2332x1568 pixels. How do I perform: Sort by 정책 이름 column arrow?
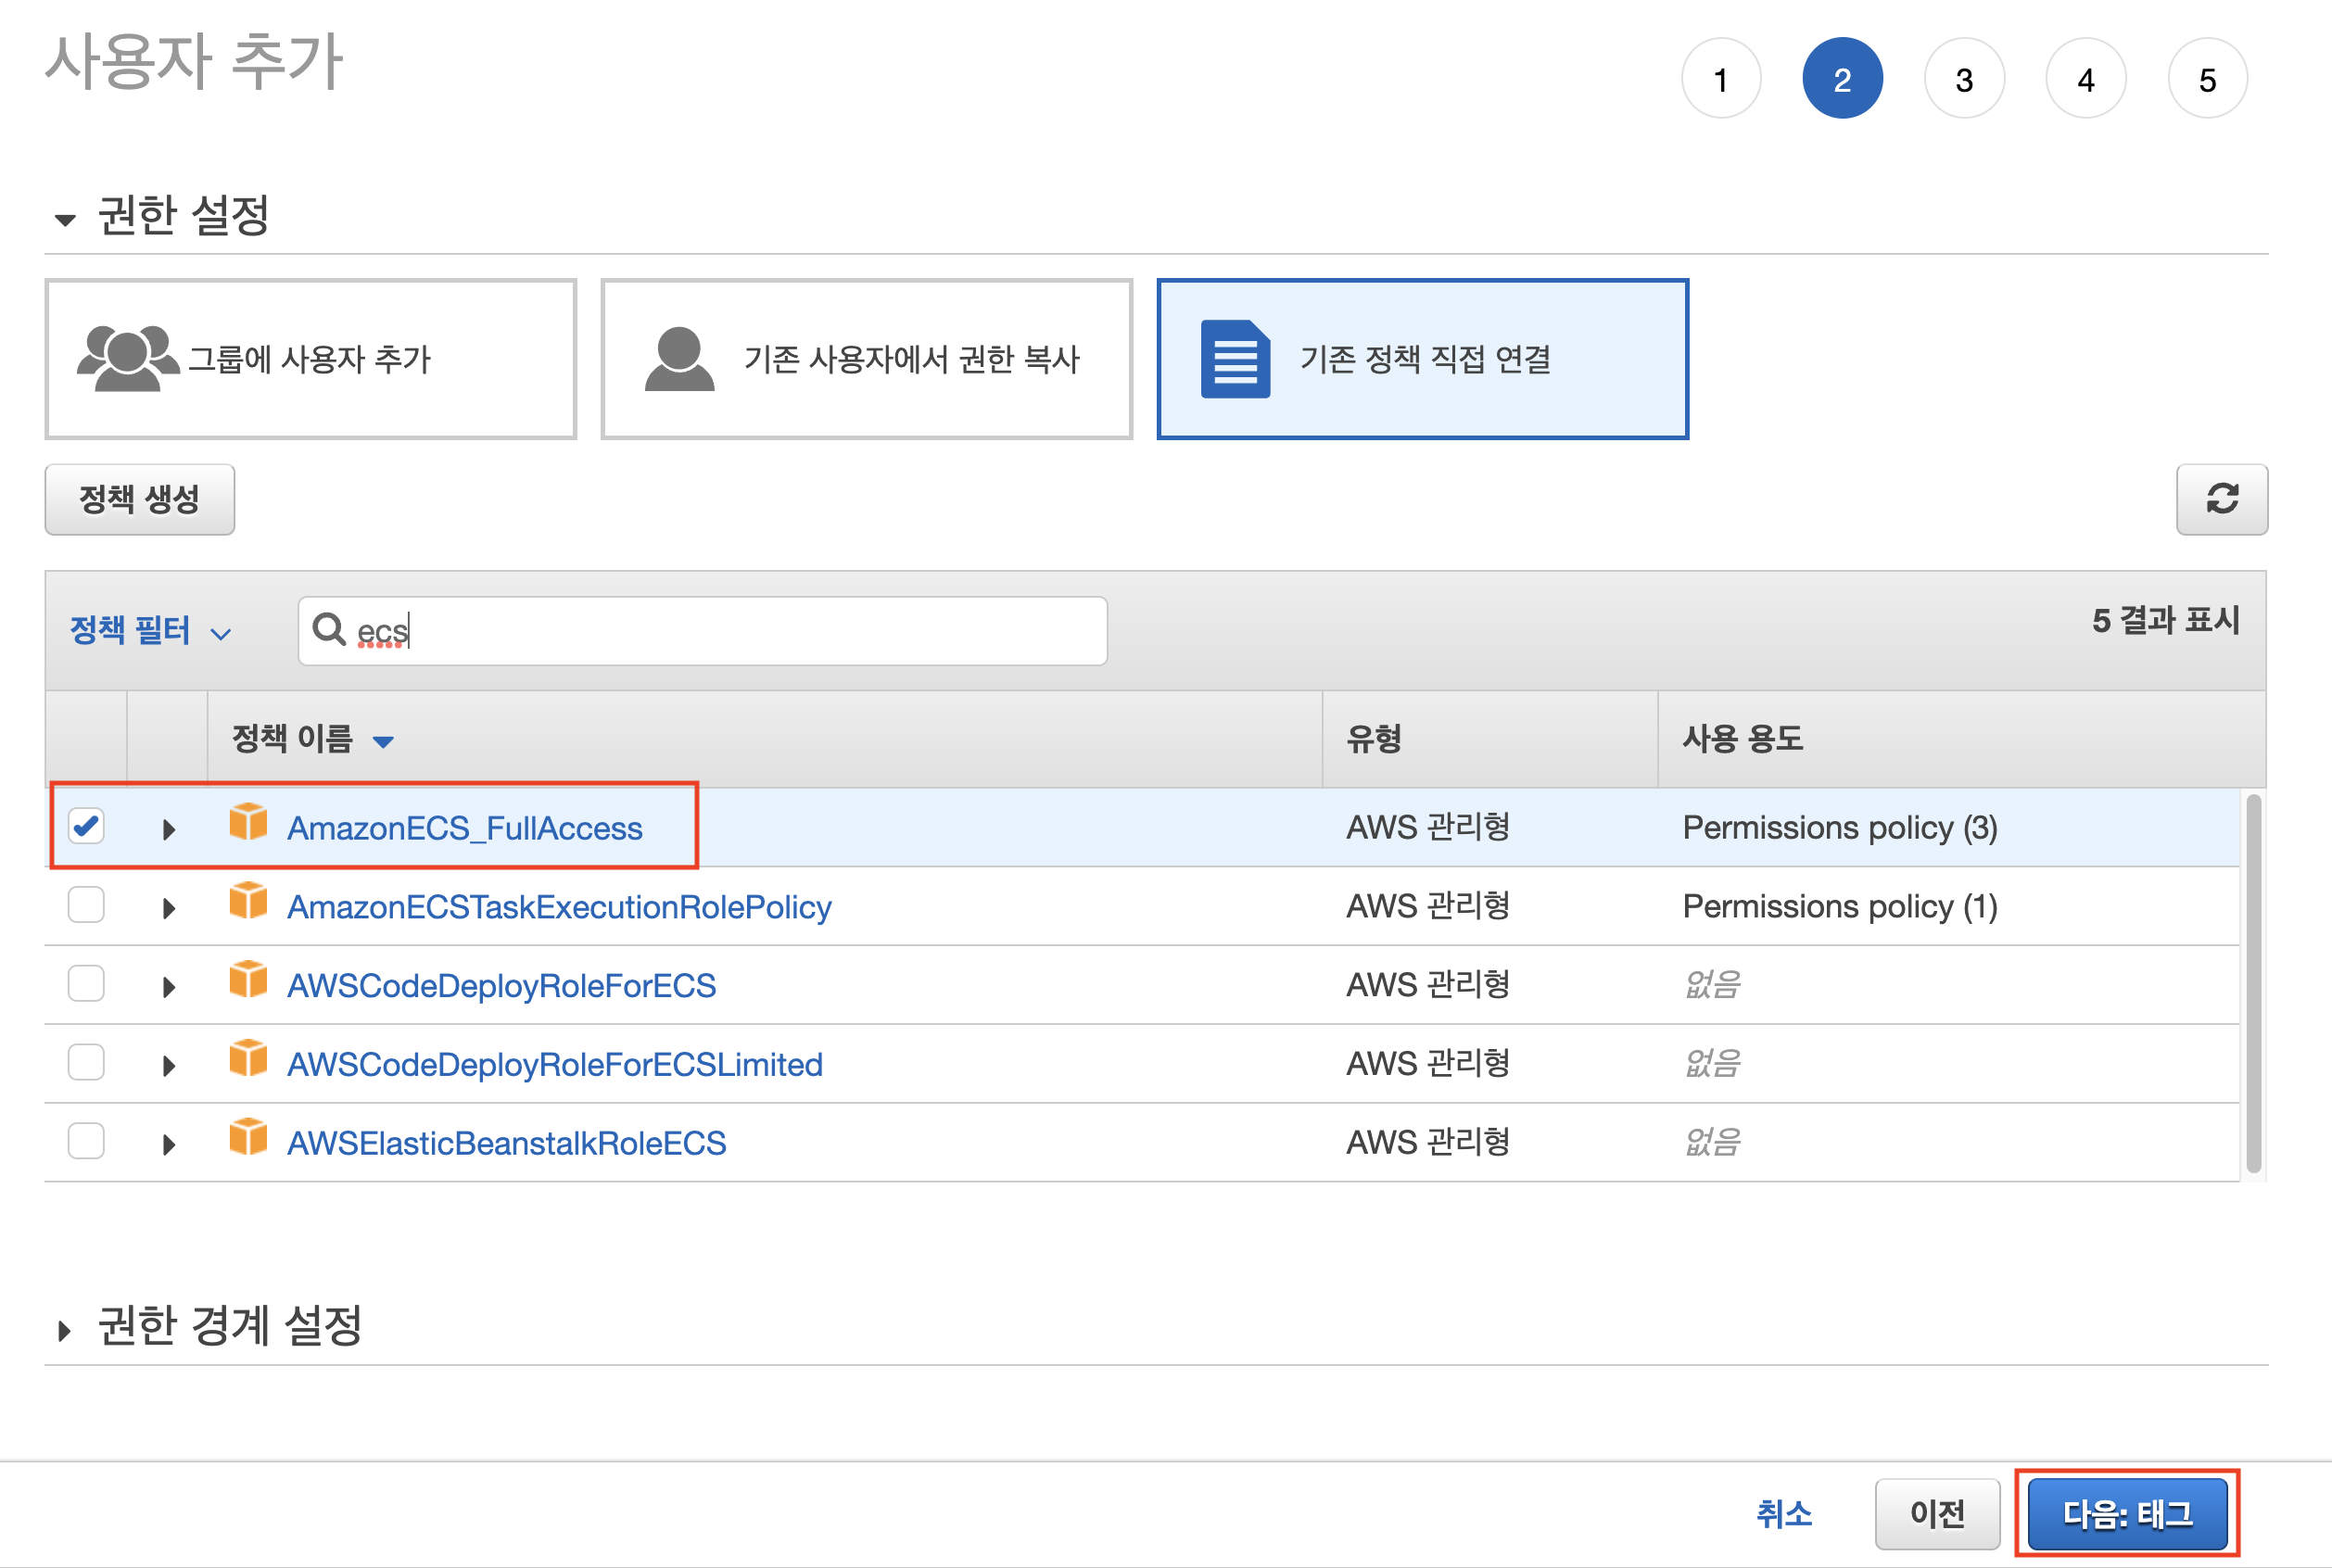pyautogui.click(x=383, y=742)
